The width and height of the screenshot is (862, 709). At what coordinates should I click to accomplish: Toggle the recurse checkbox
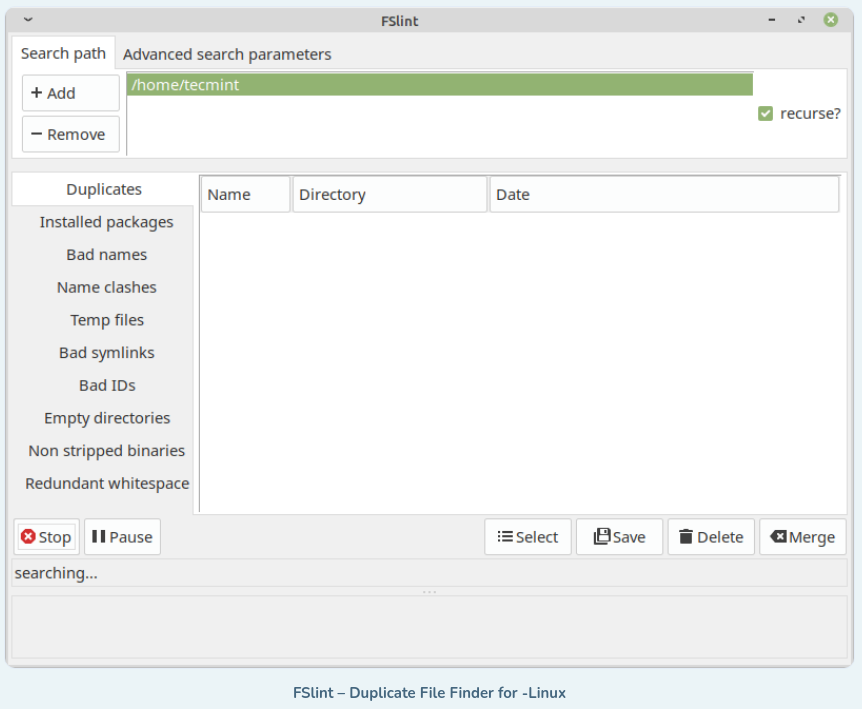[x=766, y=114]
